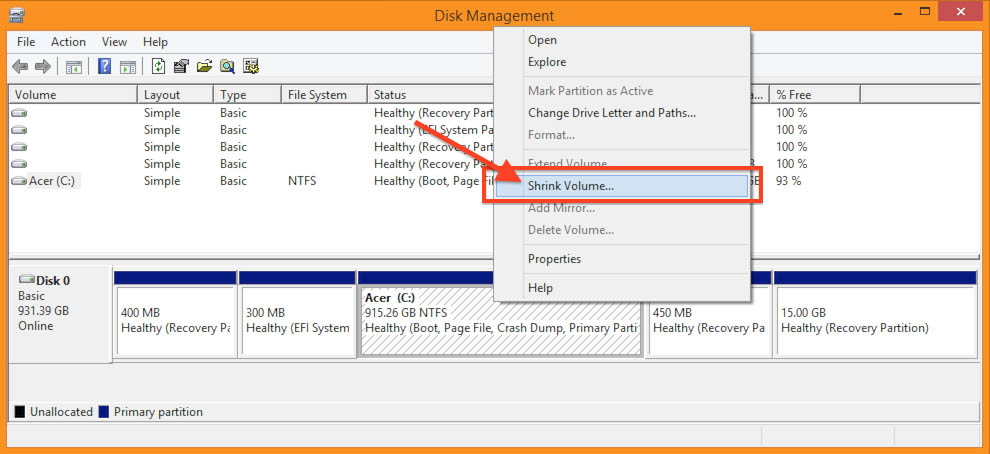Screen dimensions: 990x454
Task: Click the blue Primary partition legend swatch
Action: (x=104, y=412)
